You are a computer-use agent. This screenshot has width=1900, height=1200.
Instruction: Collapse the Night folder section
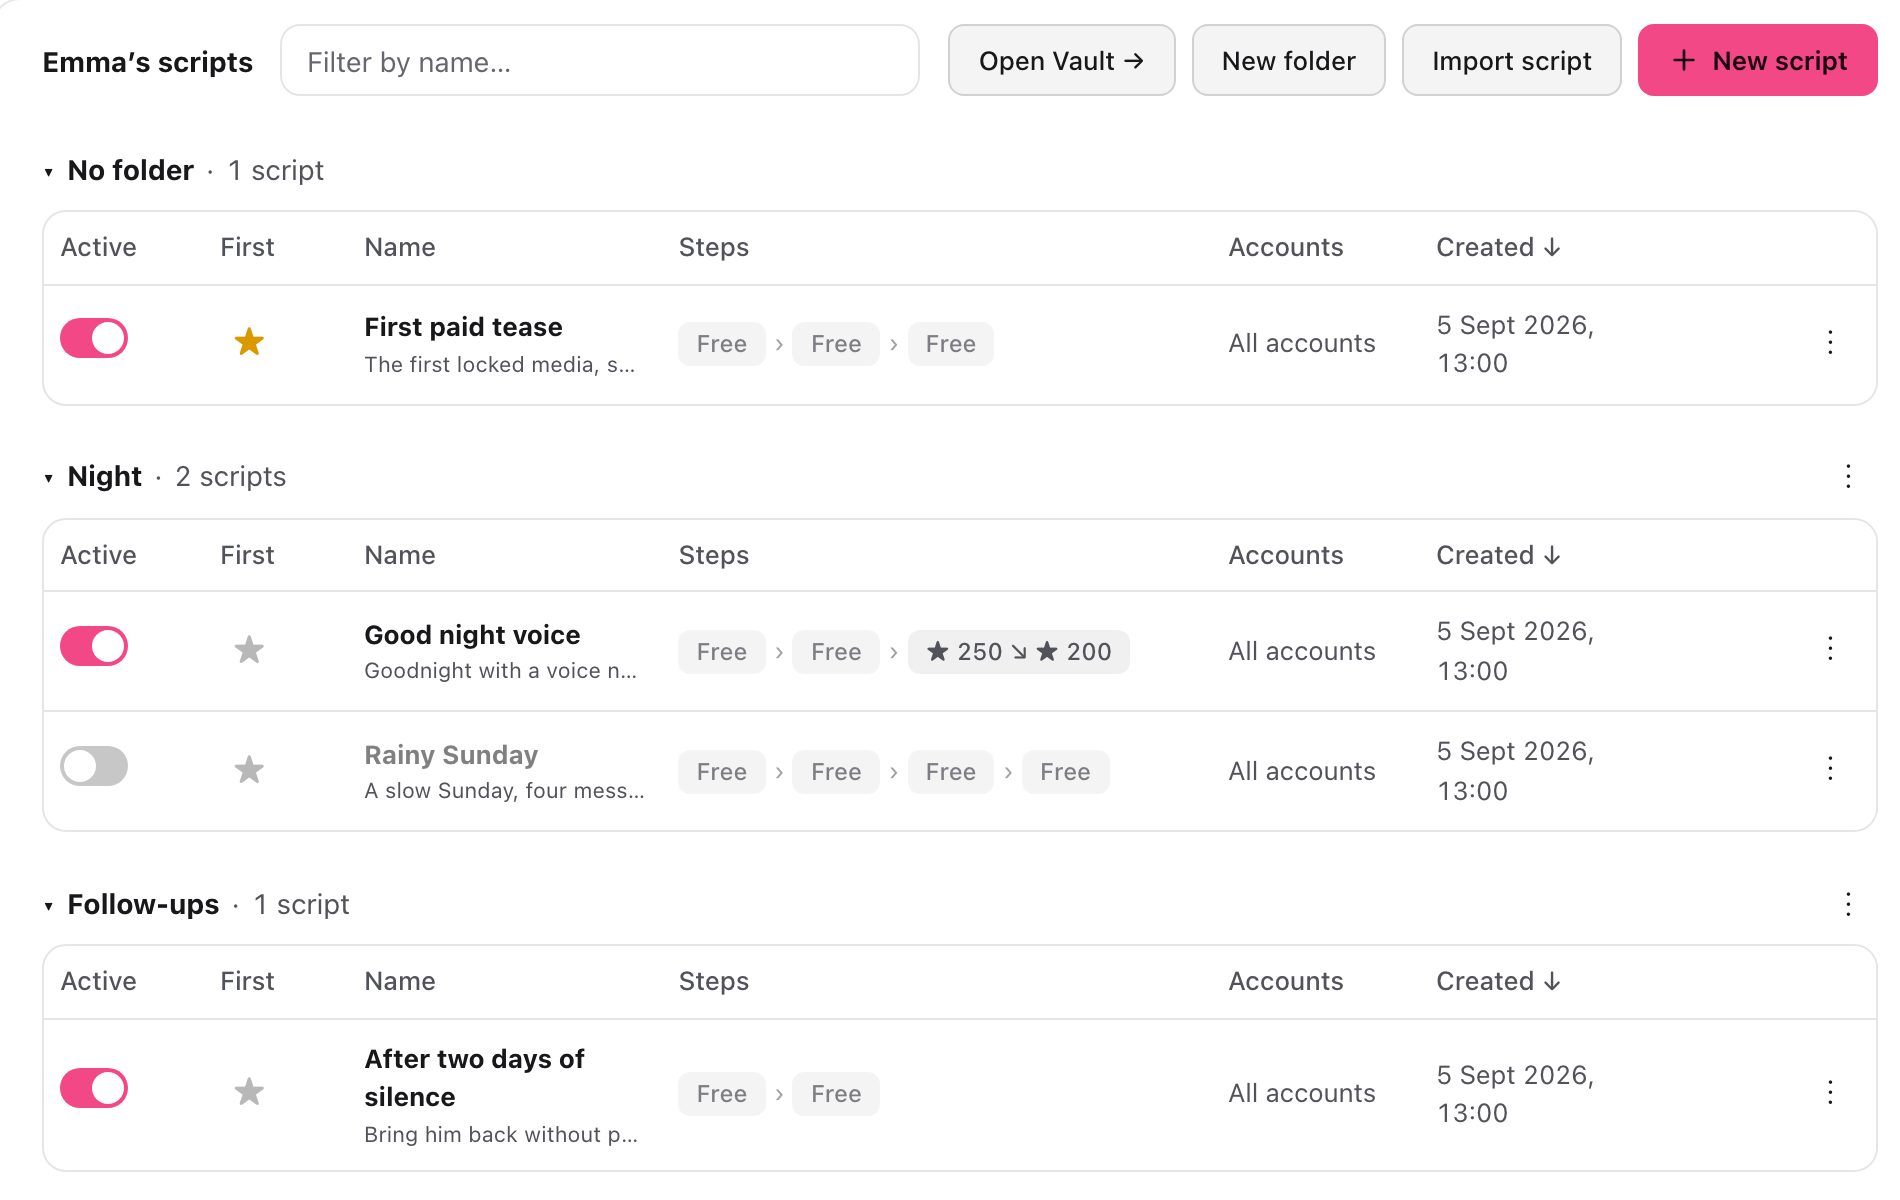[x=48, y=478]
